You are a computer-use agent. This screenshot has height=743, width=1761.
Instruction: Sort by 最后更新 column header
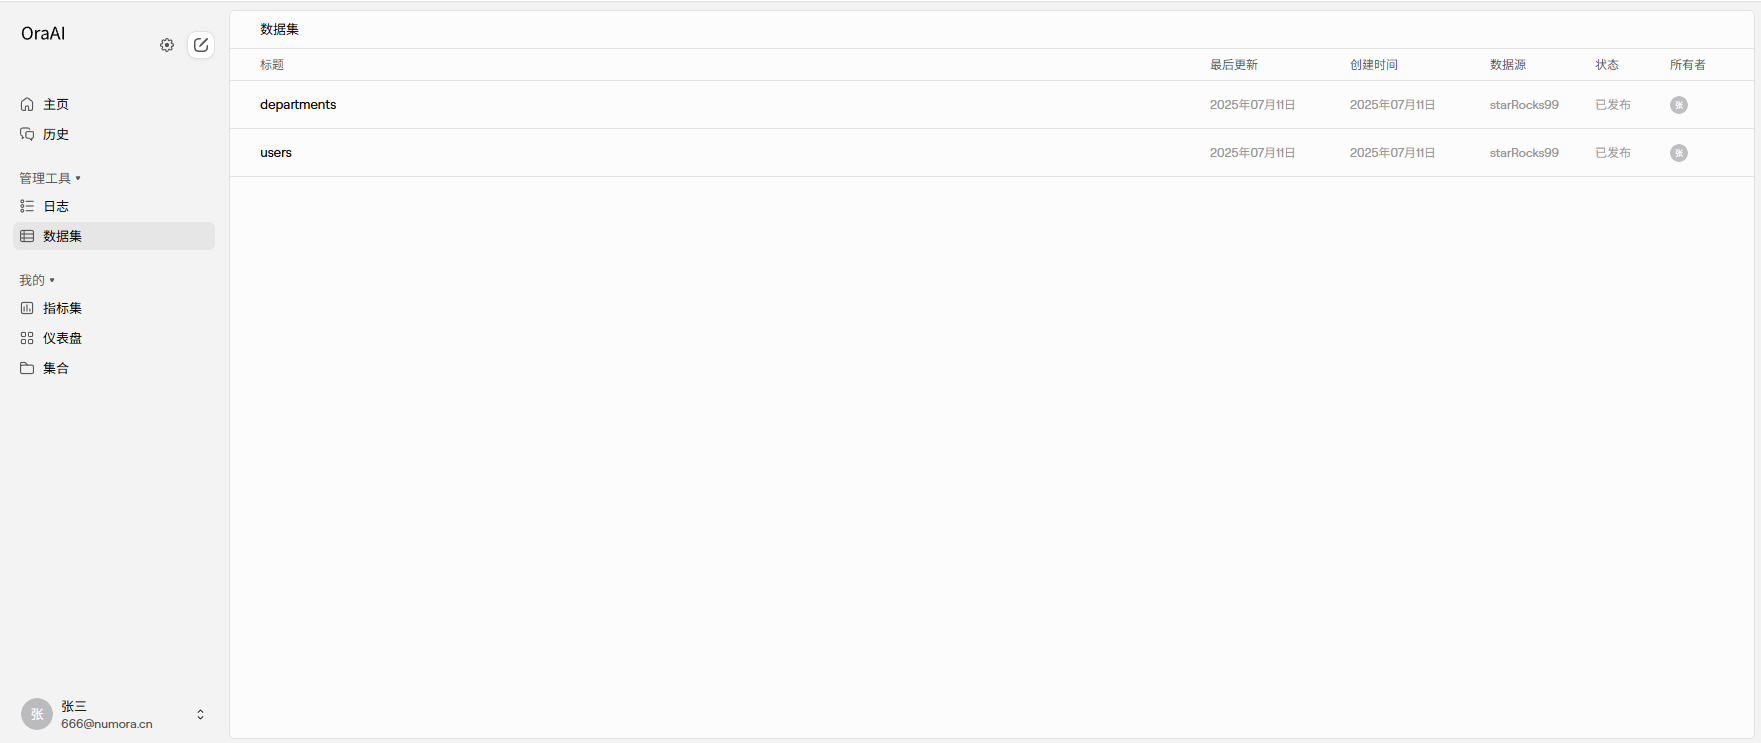pyautogui.click(x=1233, y=65)
